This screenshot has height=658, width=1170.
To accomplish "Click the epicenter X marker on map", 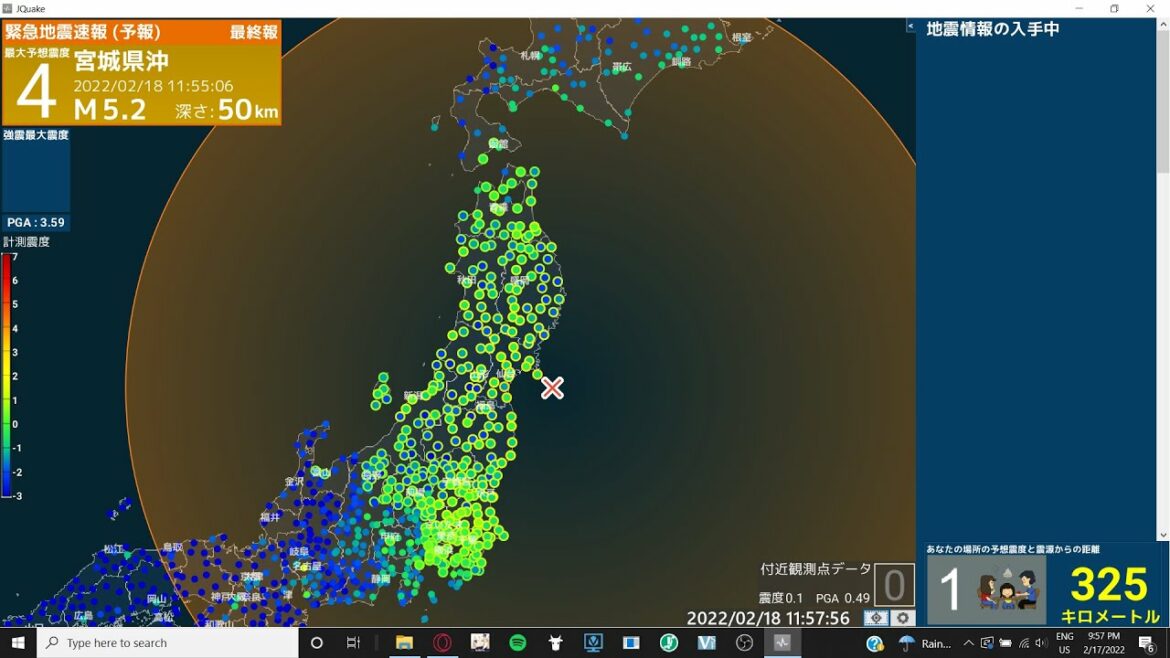I will (552, 388).
